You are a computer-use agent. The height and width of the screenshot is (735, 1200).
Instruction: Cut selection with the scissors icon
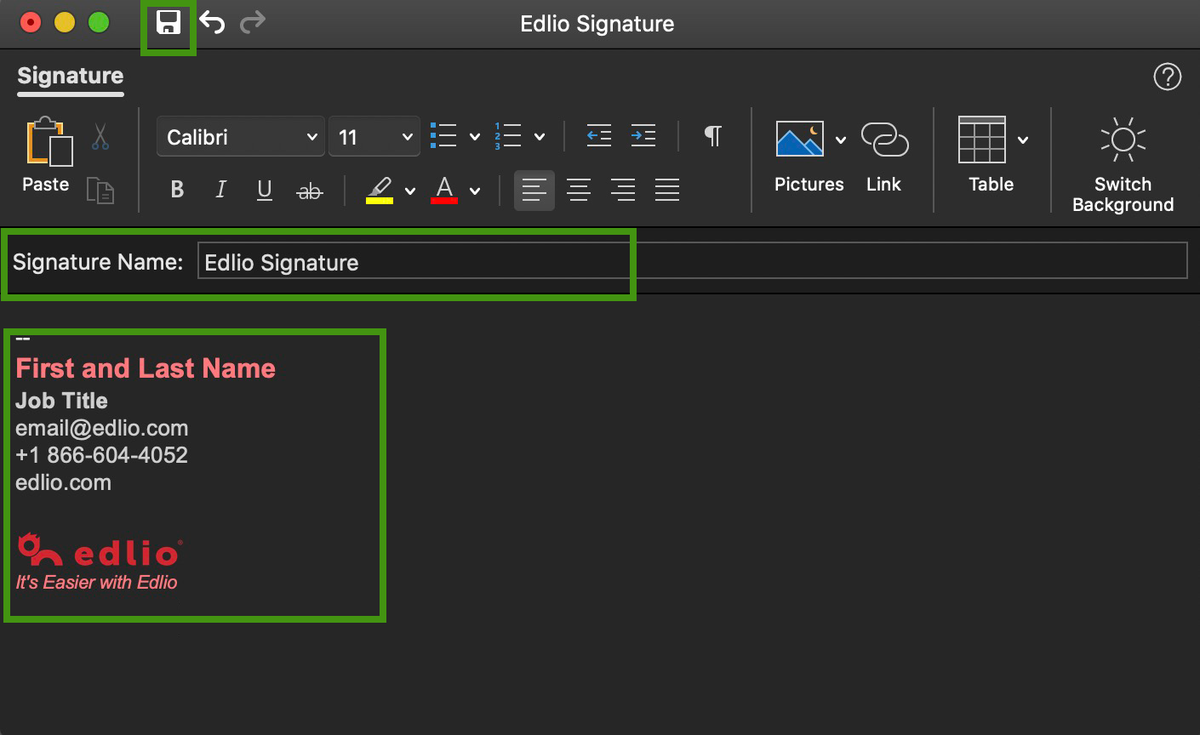100,137
